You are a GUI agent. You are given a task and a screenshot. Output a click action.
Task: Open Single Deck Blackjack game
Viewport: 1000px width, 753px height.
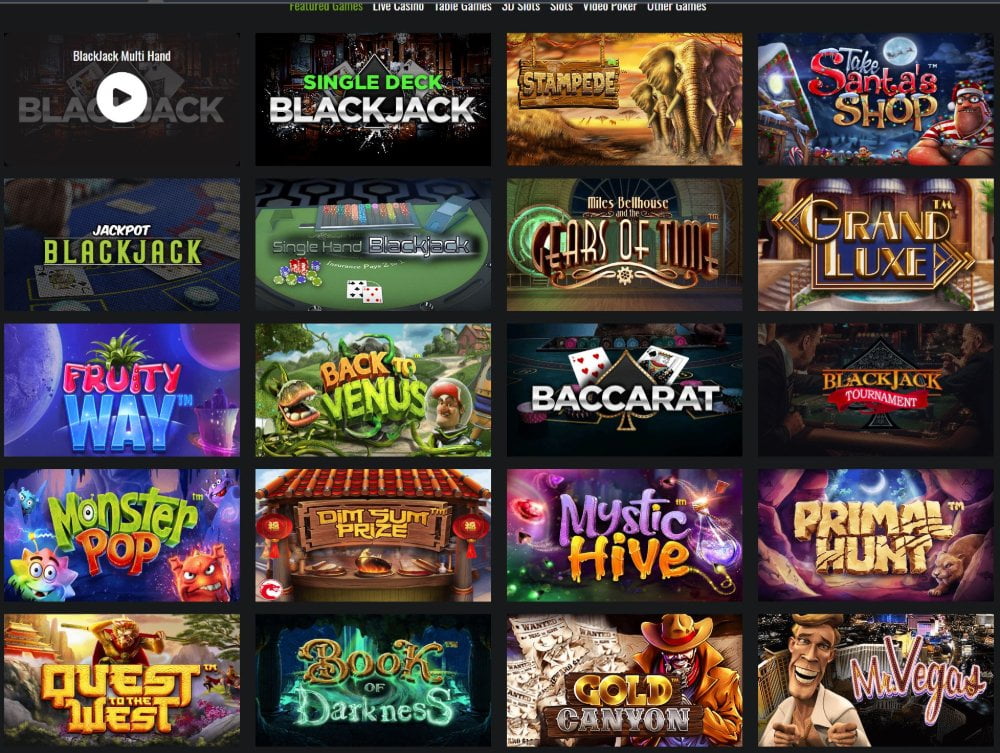click(373, 99)
